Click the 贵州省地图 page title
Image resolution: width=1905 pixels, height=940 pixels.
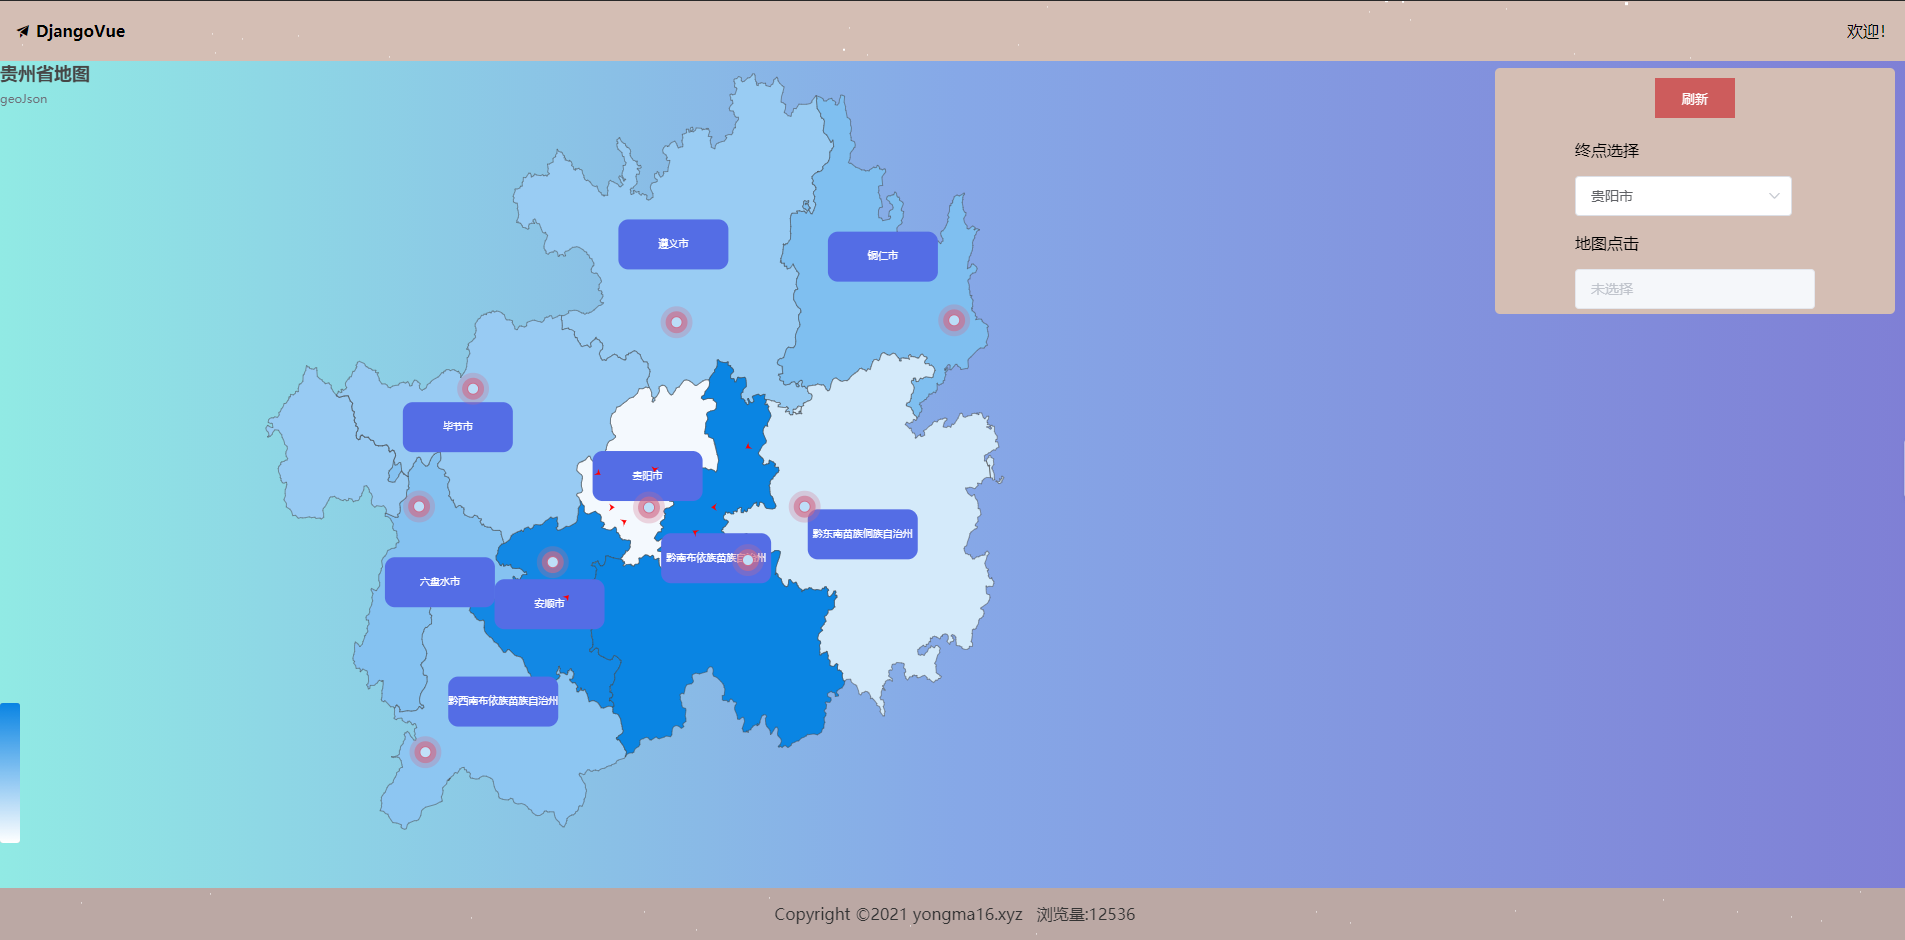[x=45, y=73]
